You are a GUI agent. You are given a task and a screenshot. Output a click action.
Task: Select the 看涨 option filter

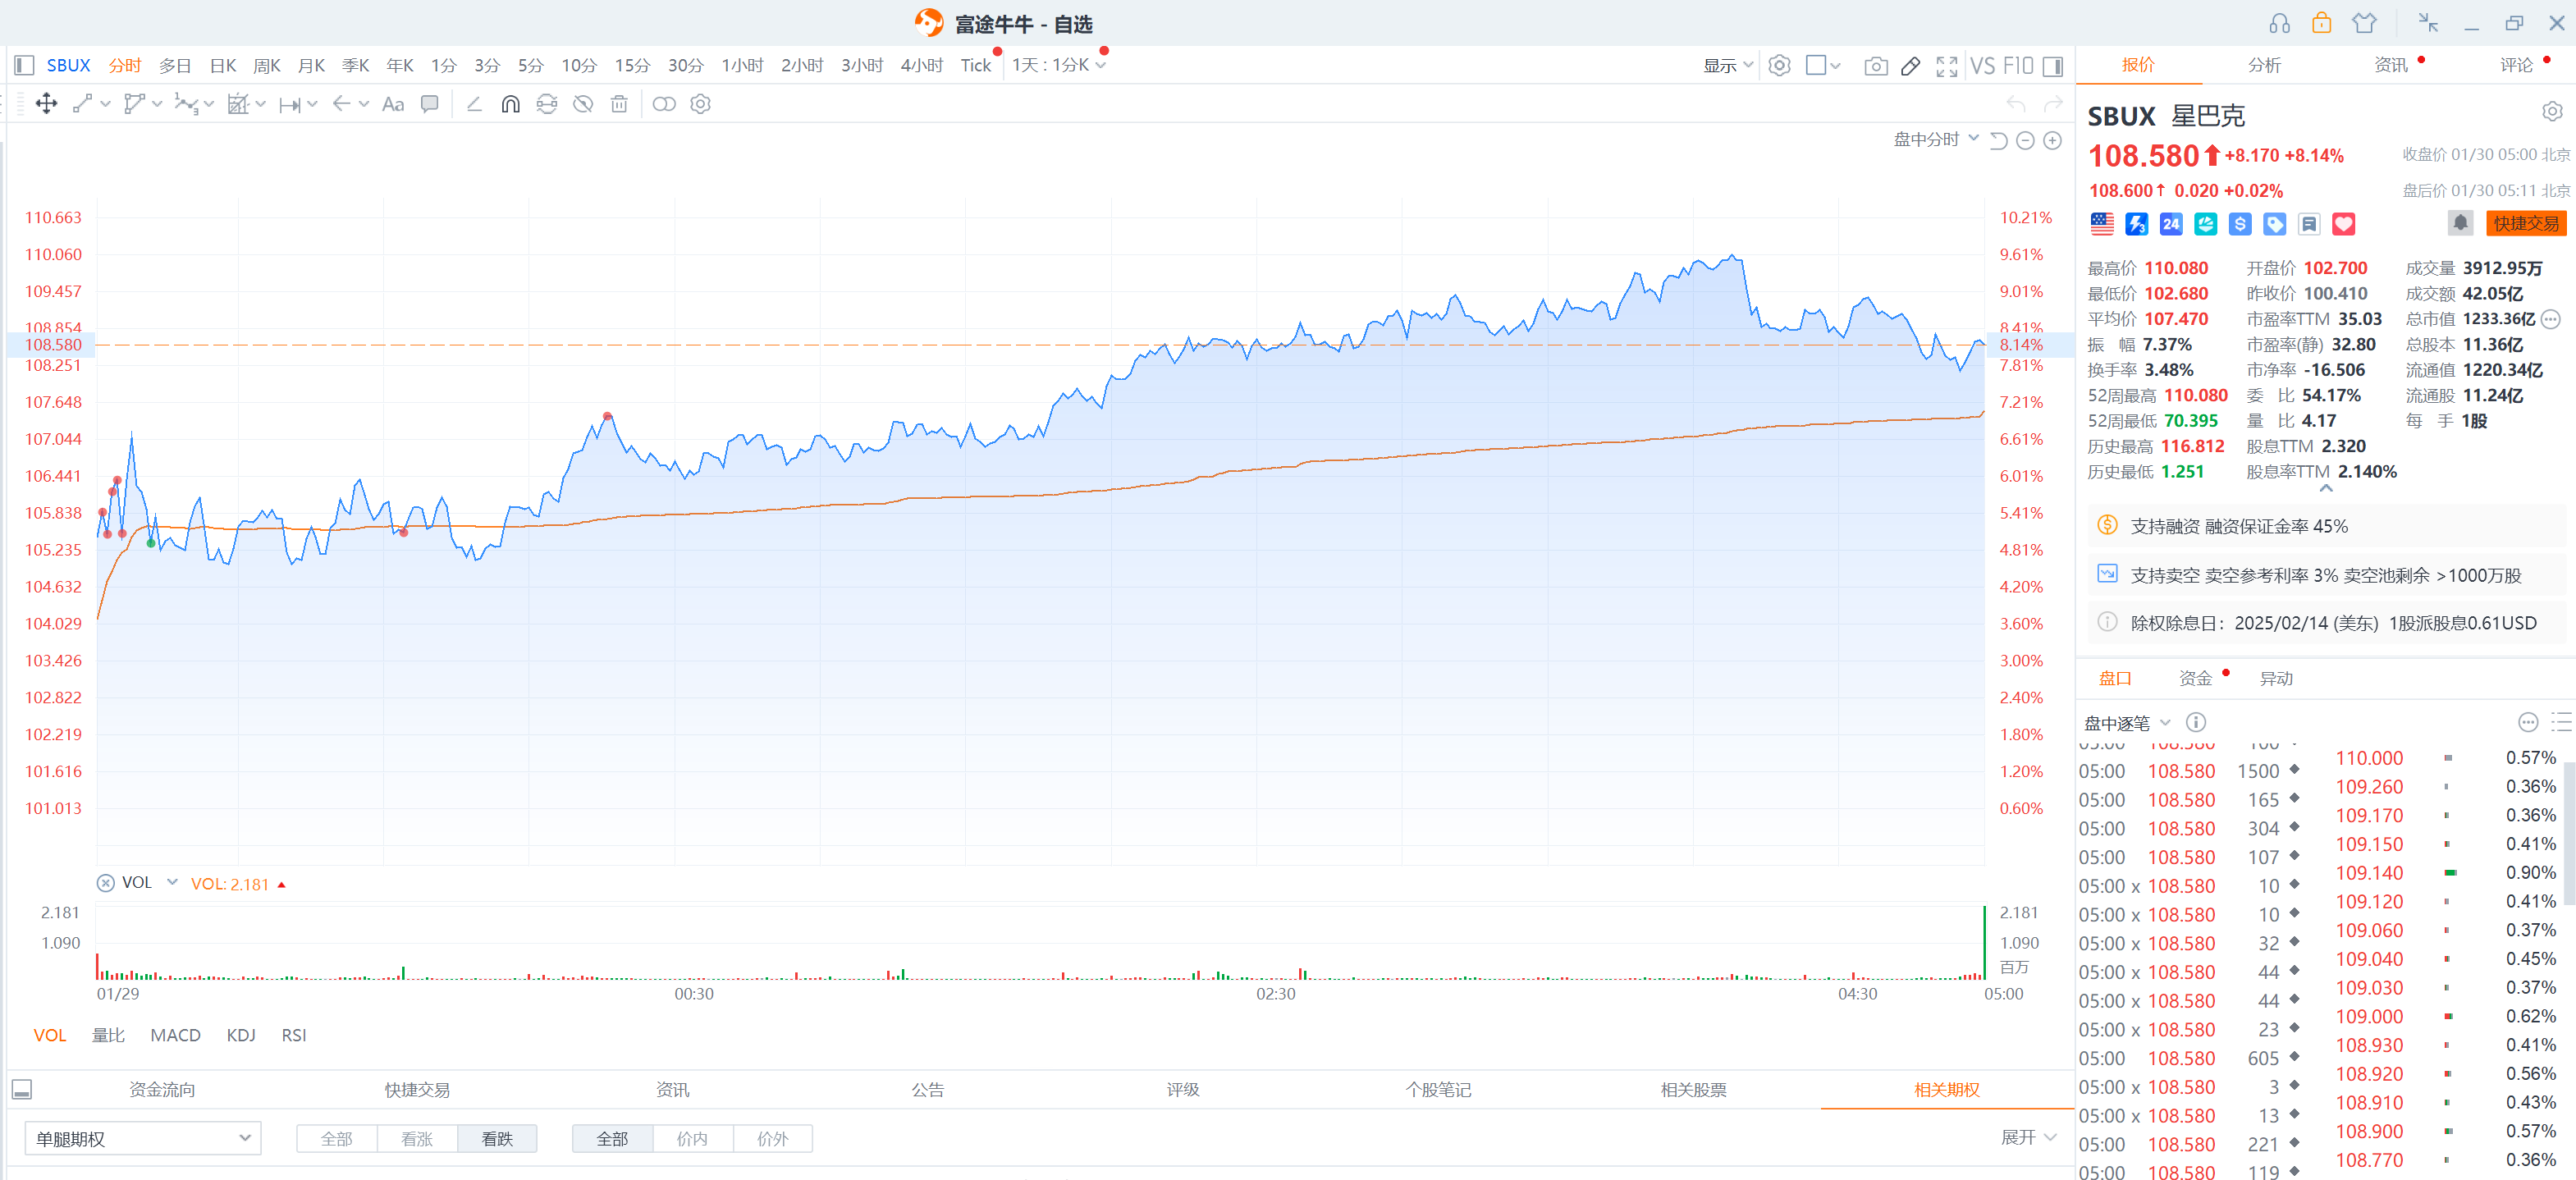point(417,1138)
